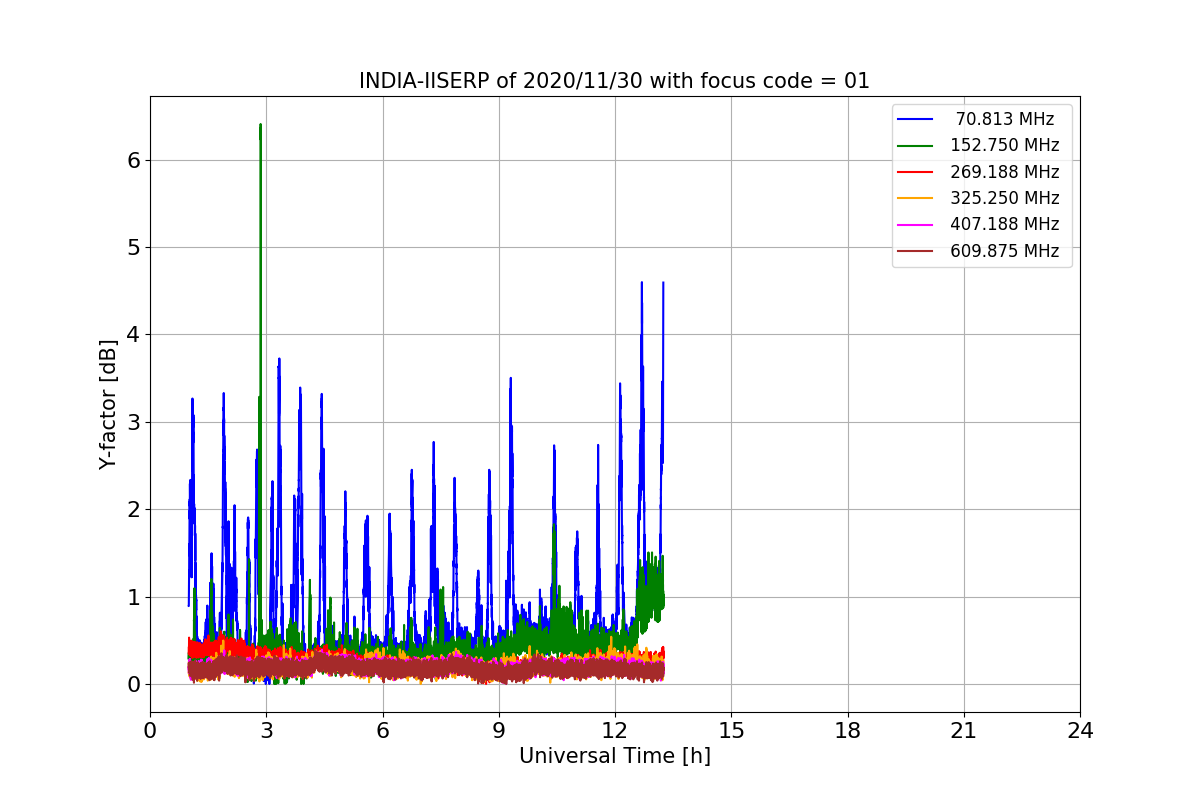This screenshot has width=1200, height=800.
Task: Click the x-axis tick label 9
Action: 499,731
